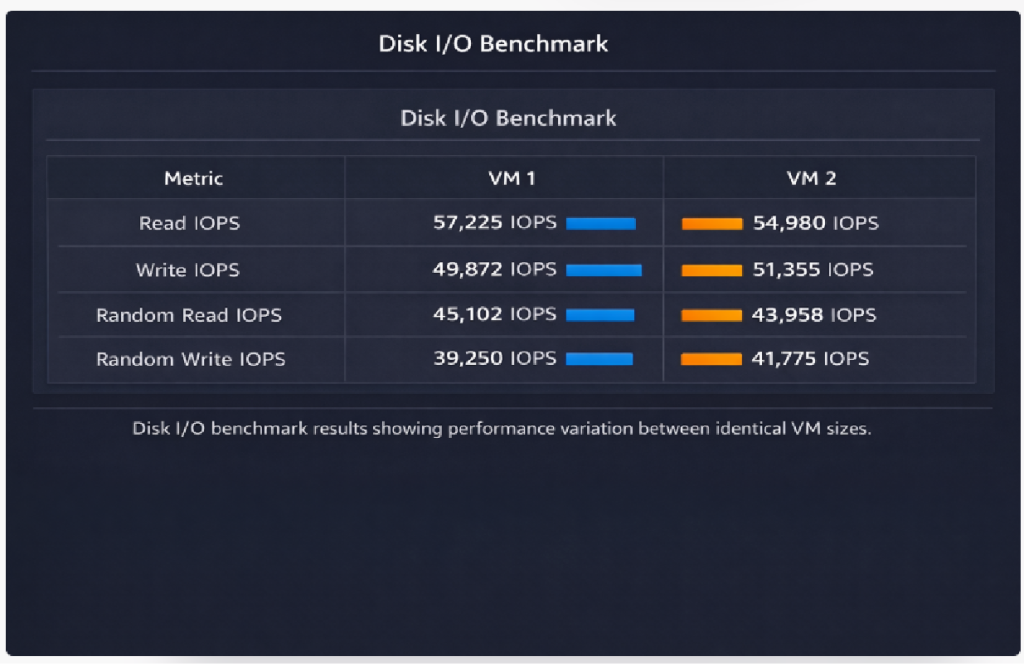The image size is (1024, 671).
Task: Click the 54,980 IOPS value
Action: (x=815, y=223)
